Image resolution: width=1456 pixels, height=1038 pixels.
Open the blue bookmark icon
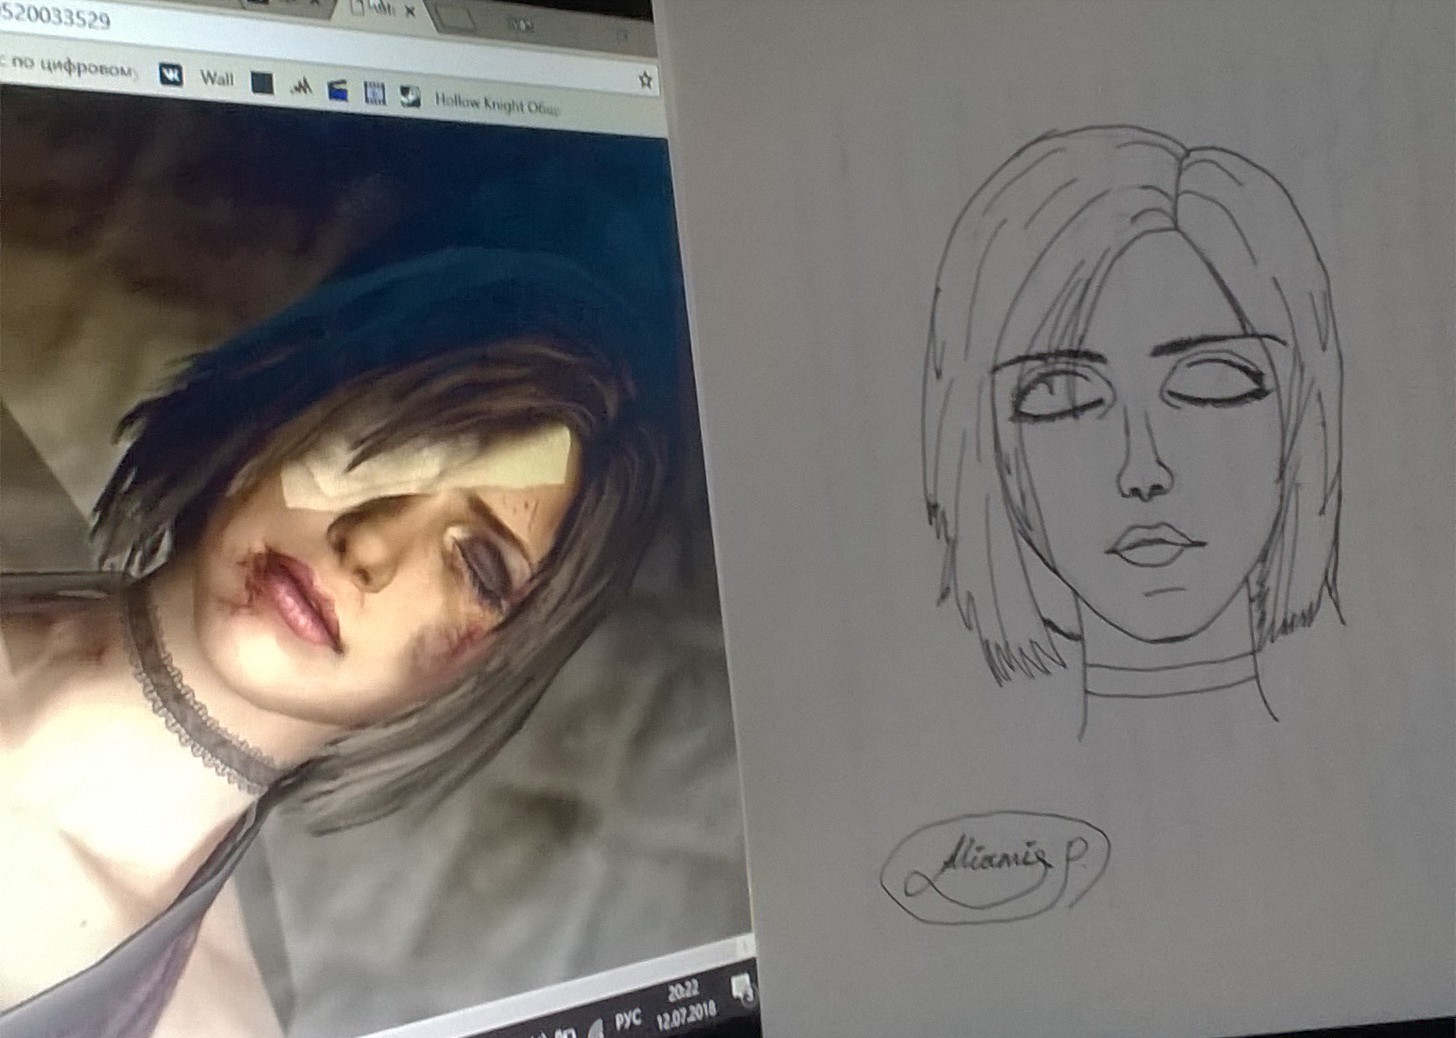(338, 91)
